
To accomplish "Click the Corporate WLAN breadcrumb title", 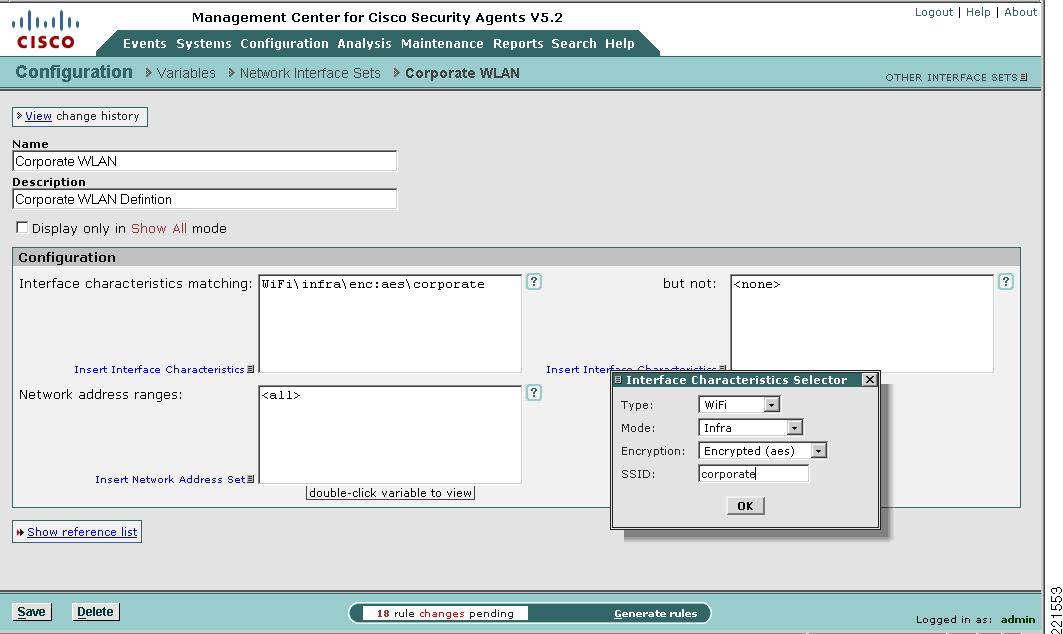I will point(462,73).
